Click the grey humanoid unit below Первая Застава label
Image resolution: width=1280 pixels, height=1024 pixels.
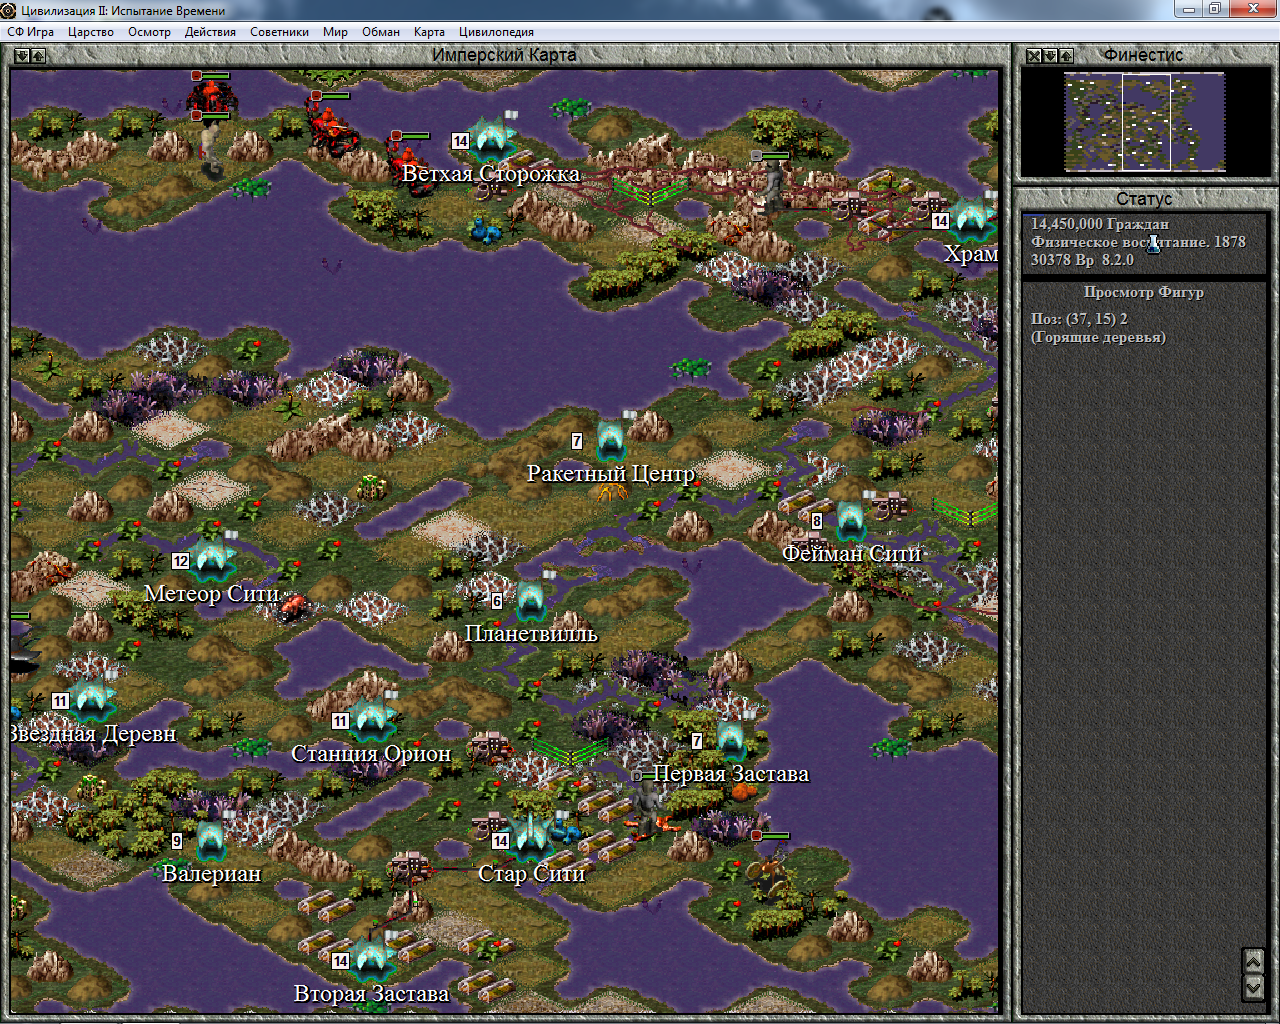pos(650,806)
